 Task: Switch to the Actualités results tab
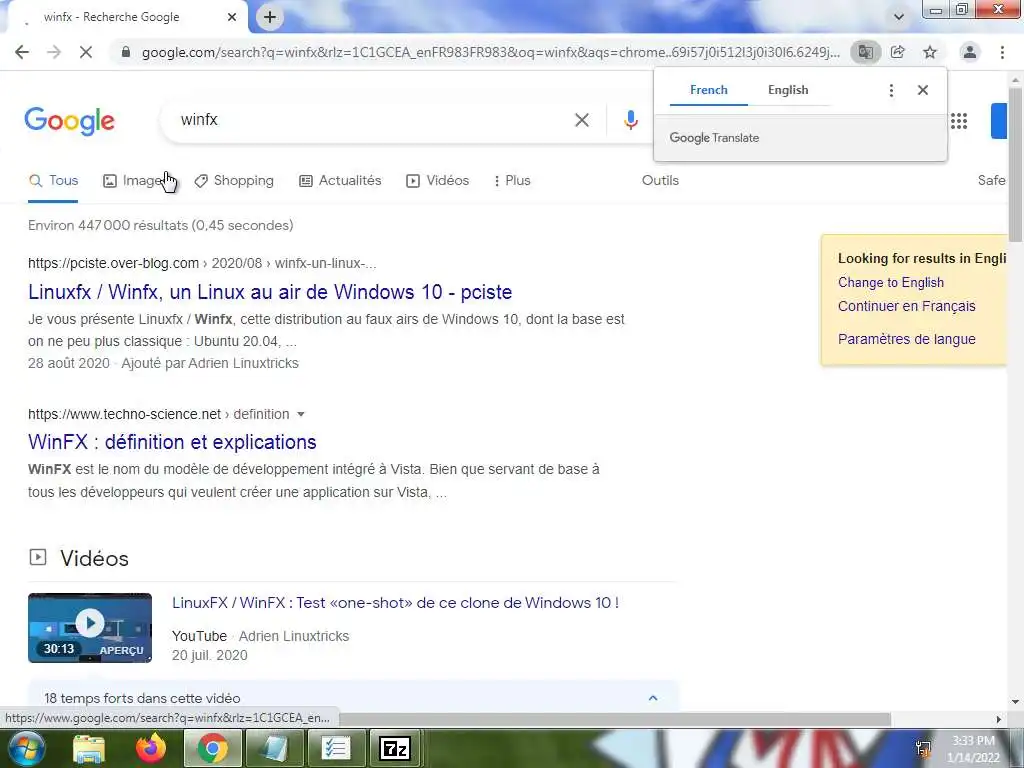(340, 181)
